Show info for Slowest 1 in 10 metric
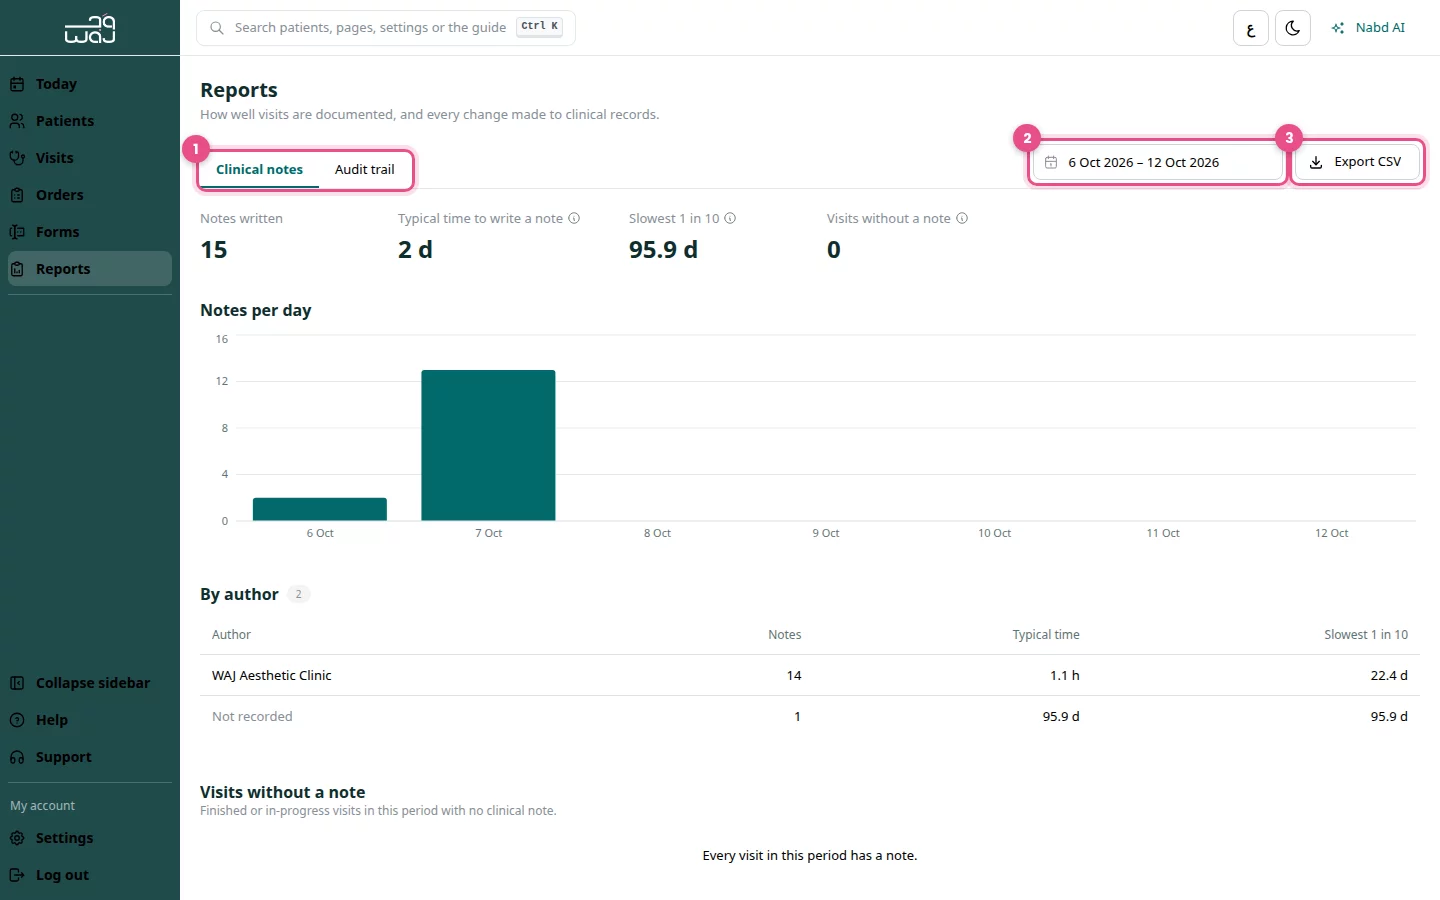The width and height of the screenshot is (1440, 900). coord(730,218)
